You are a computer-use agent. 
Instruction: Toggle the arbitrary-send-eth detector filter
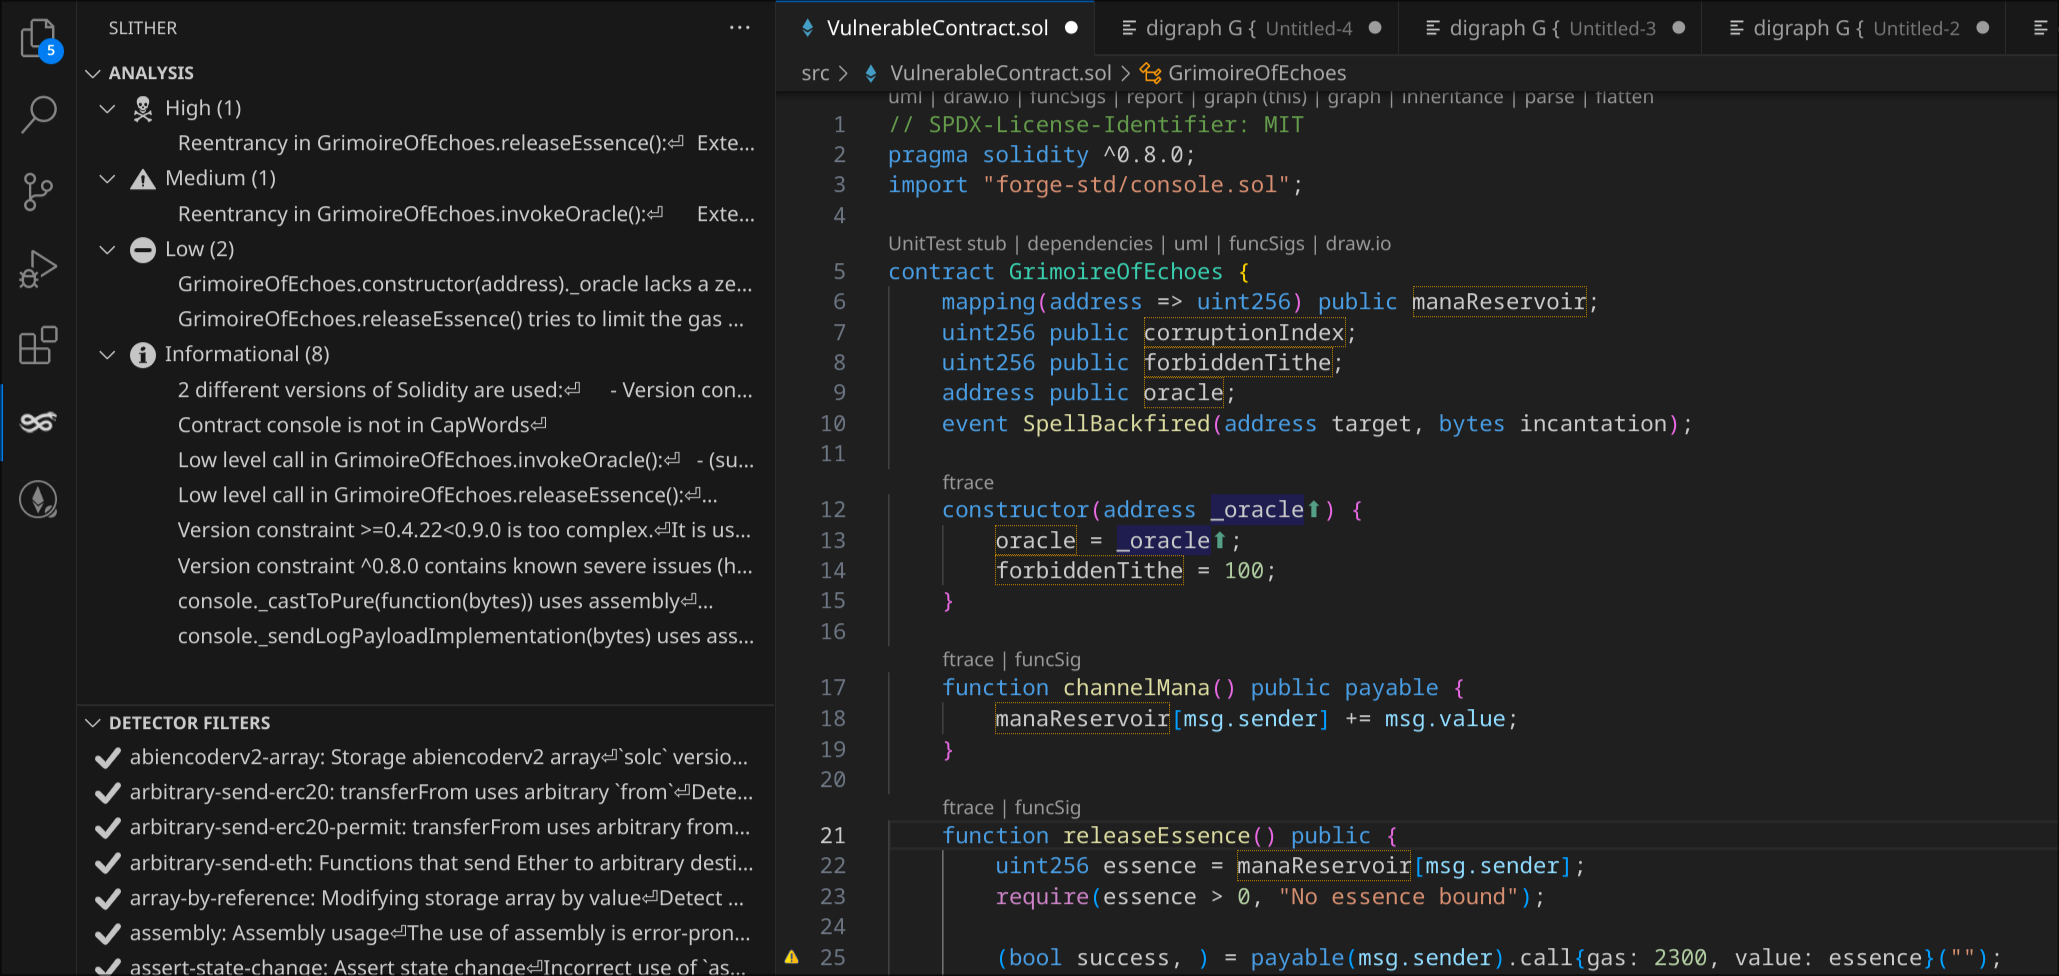point(107,864)
